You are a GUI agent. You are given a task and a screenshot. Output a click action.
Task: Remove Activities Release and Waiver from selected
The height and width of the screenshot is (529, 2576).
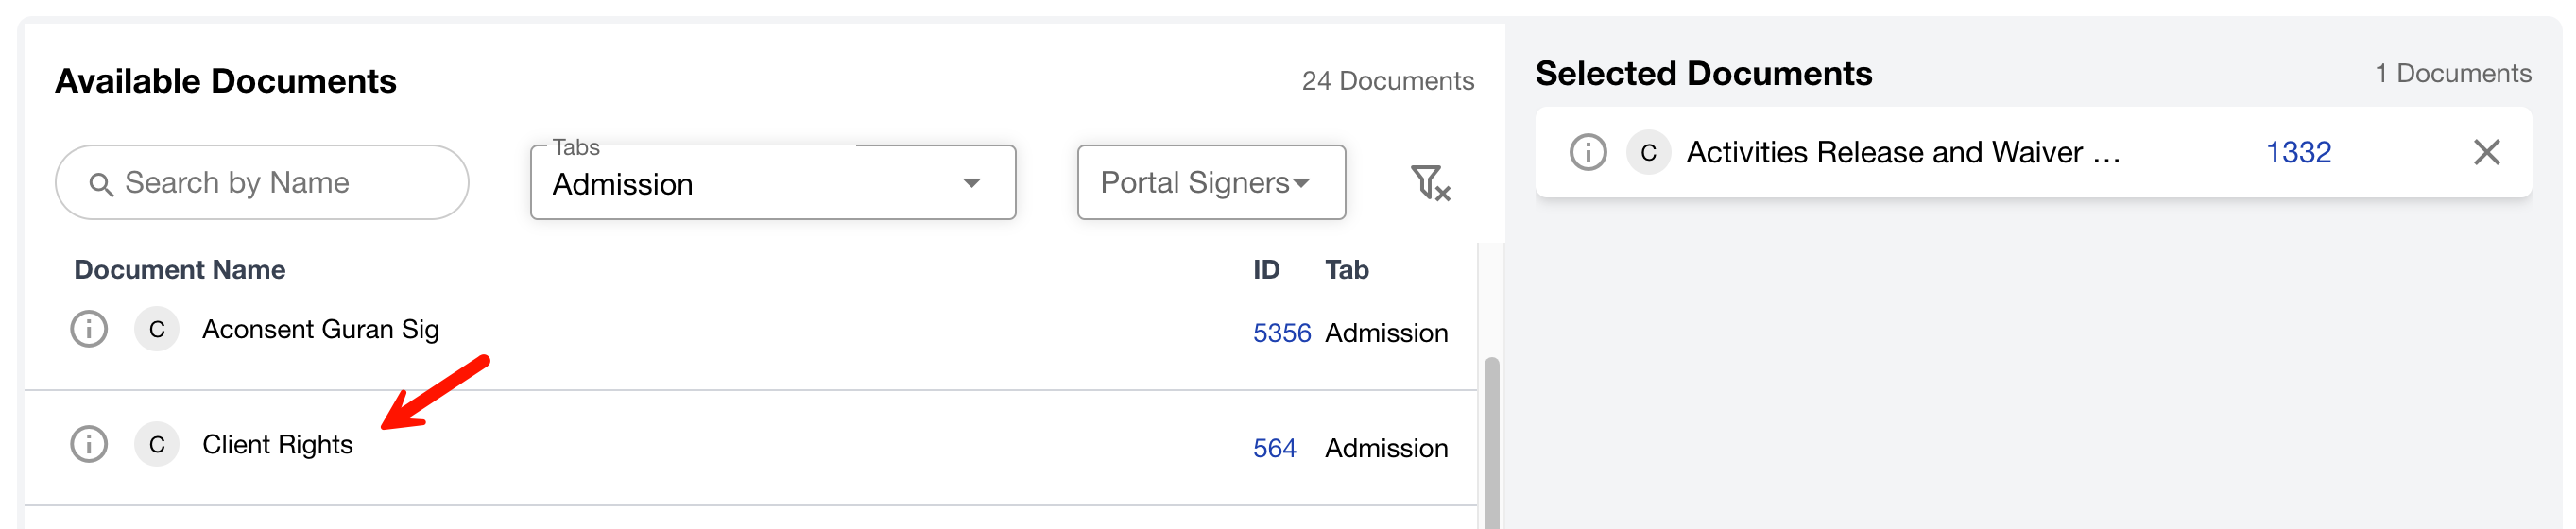coord(2486,152)
